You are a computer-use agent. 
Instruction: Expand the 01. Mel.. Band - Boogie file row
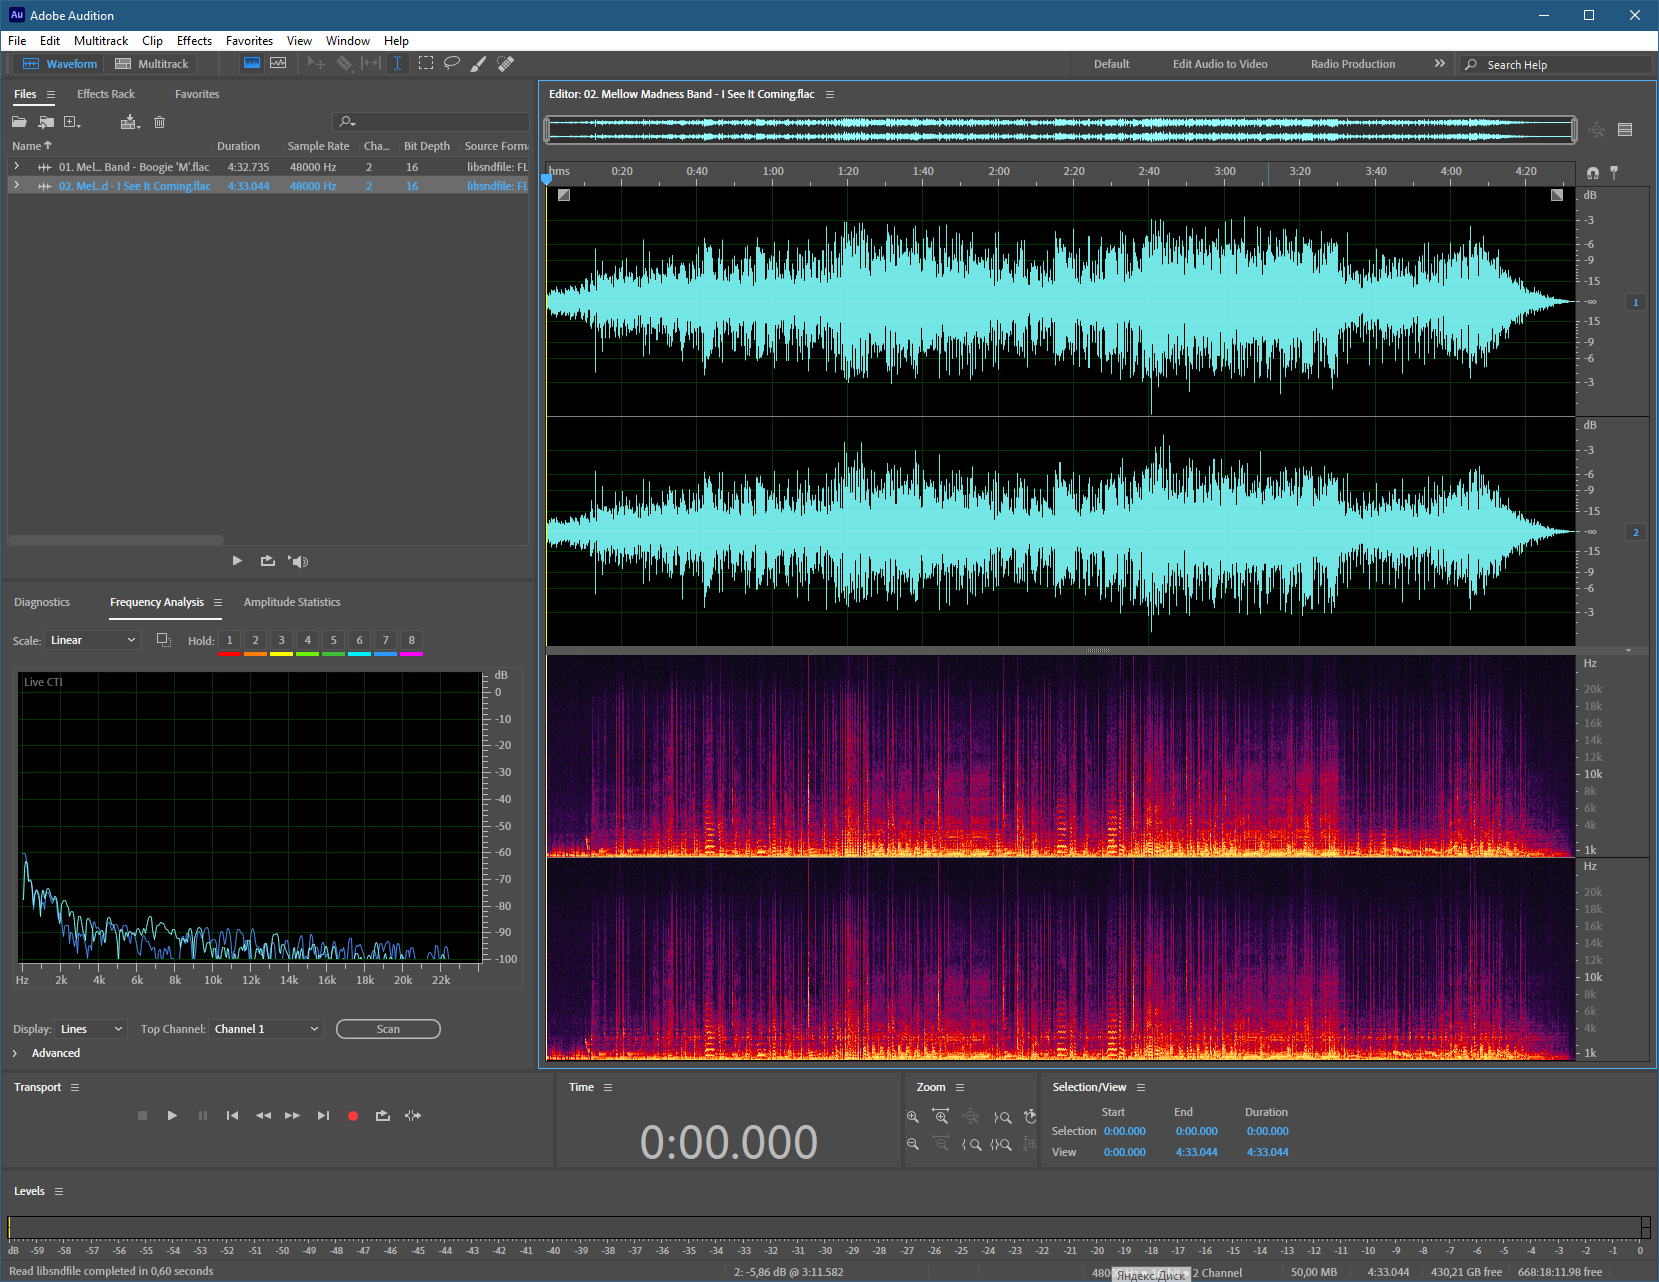click(16, 166)
